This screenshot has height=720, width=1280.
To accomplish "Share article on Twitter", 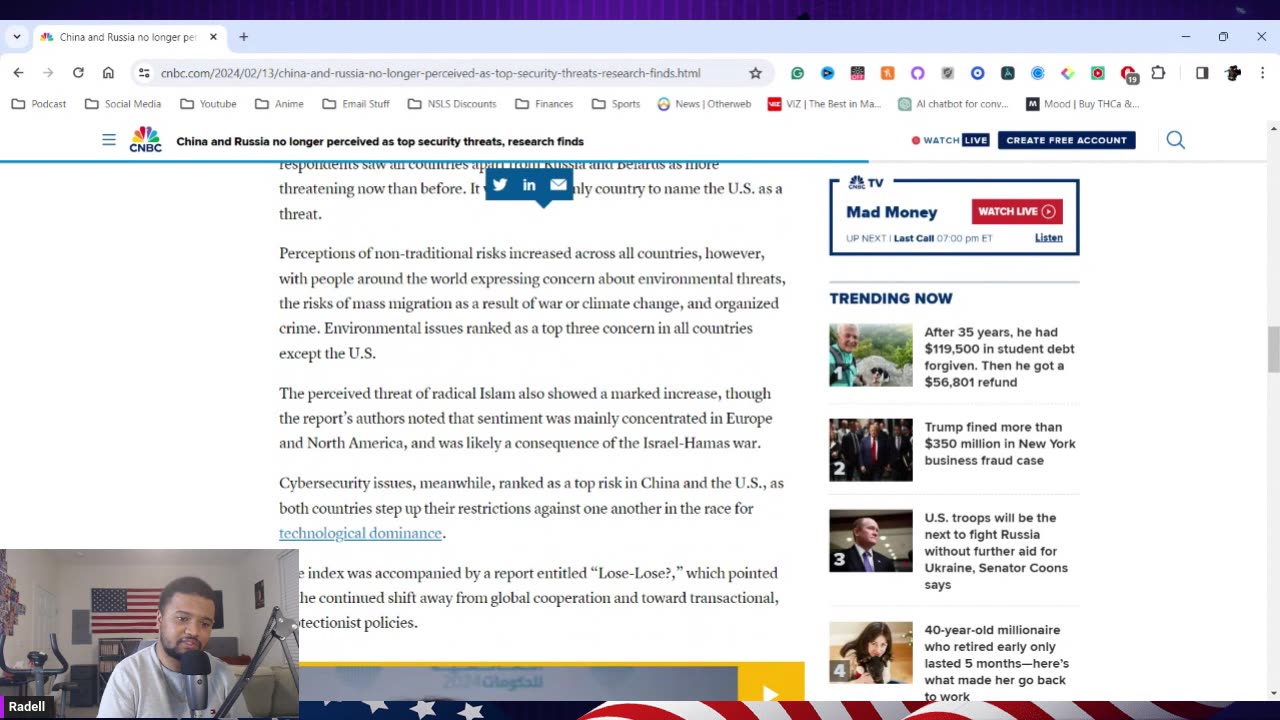I will click(x=500, y=184).
